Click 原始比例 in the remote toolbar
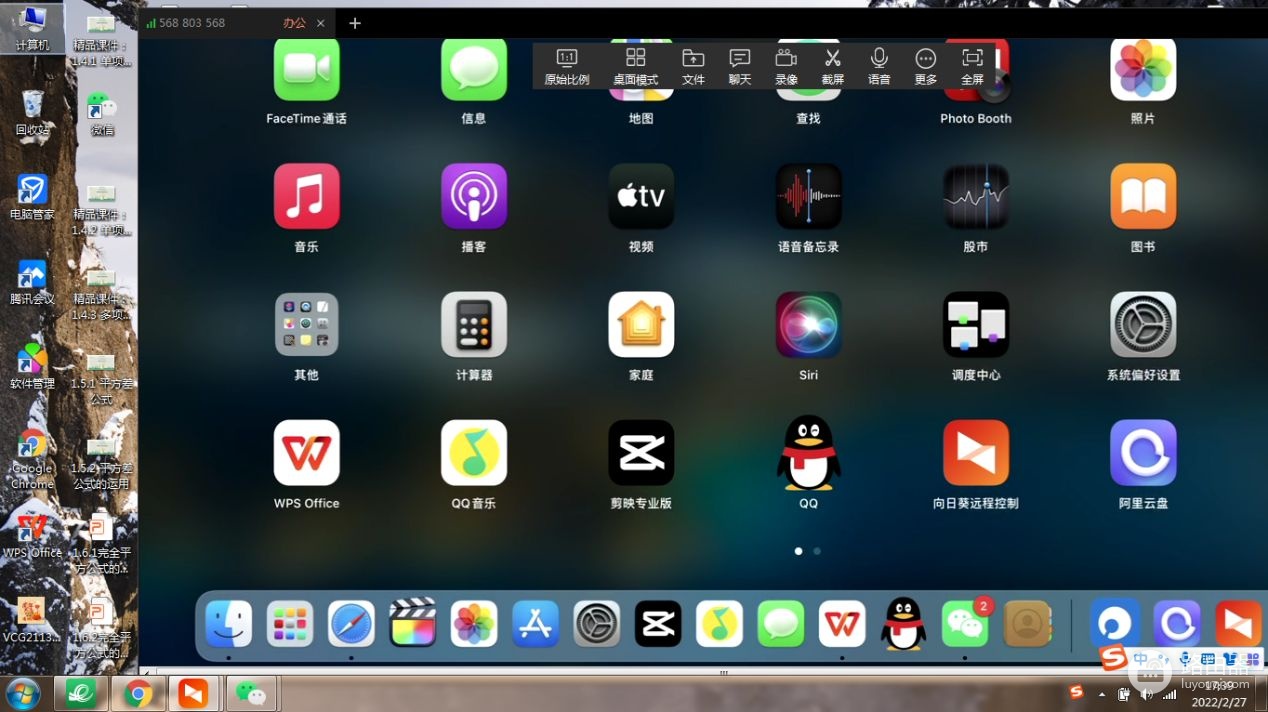 tap(567, 67)
